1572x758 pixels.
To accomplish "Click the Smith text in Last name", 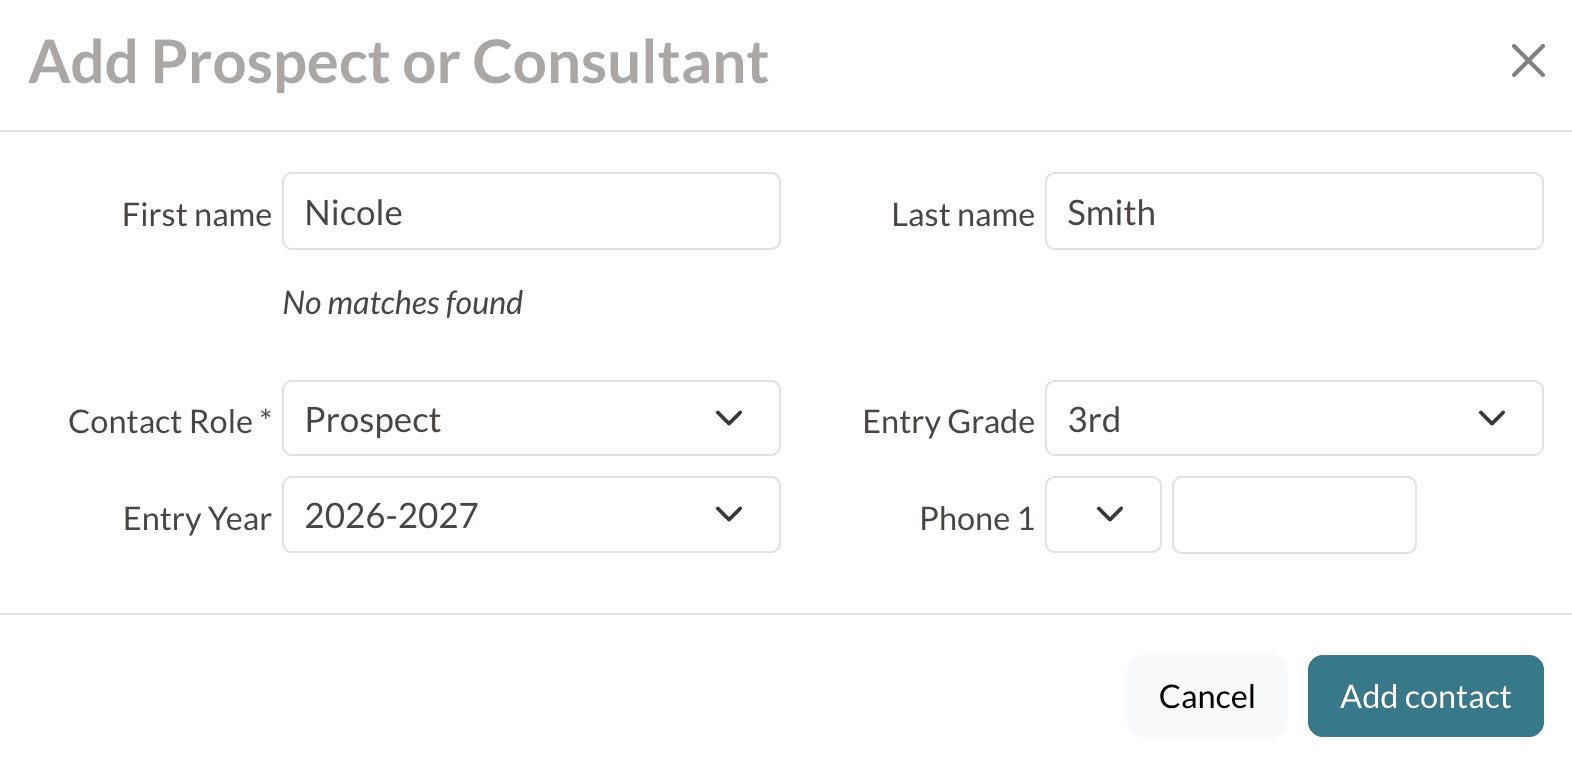I will click(x=1112, y=211).
